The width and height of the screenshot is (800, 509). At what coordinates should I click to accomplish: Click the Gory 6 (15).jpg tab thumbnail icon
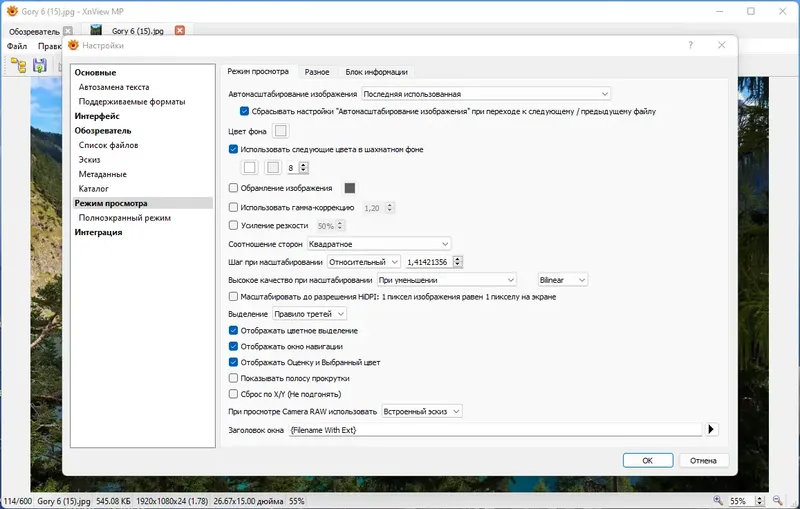point(96,30)
